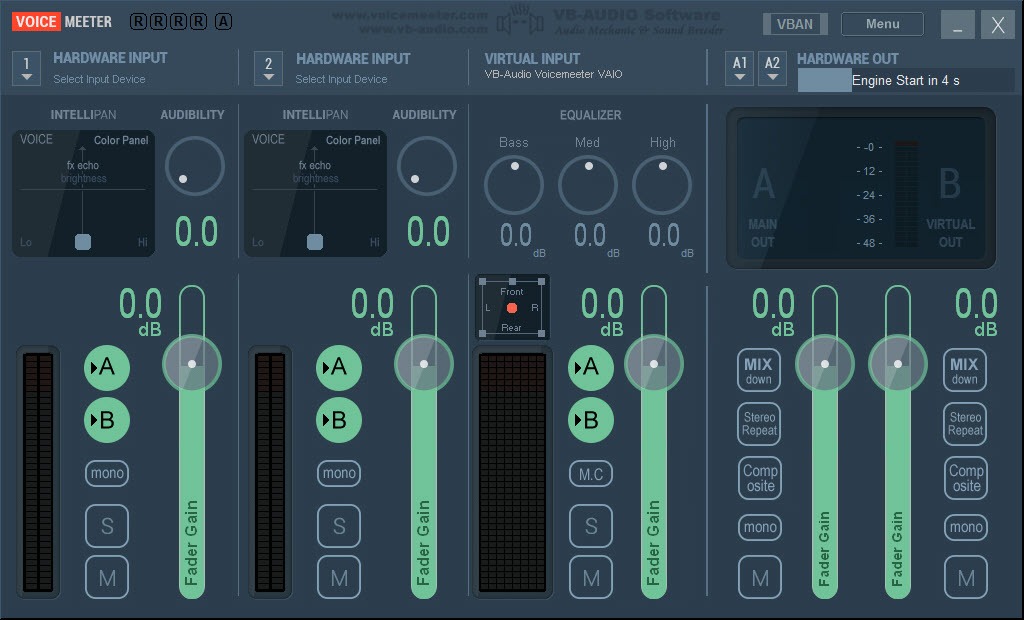Mute the Virtual Input strip
This screenshot has width=1024, height=620.
(x=591, y=577)
